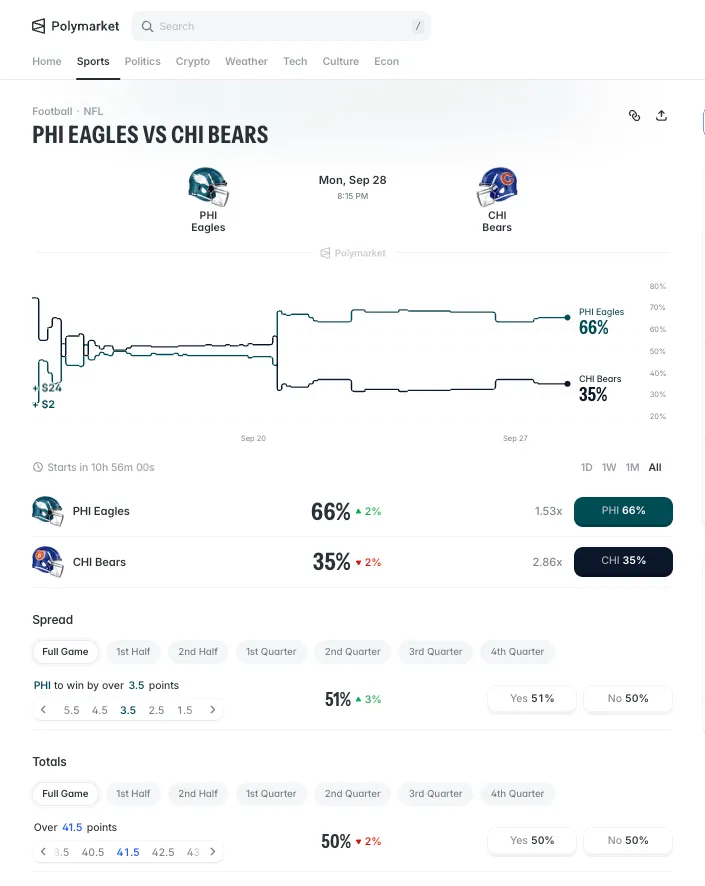Select the 1st Half spread filter
705x886 pixels.
[x=133, y=652]
